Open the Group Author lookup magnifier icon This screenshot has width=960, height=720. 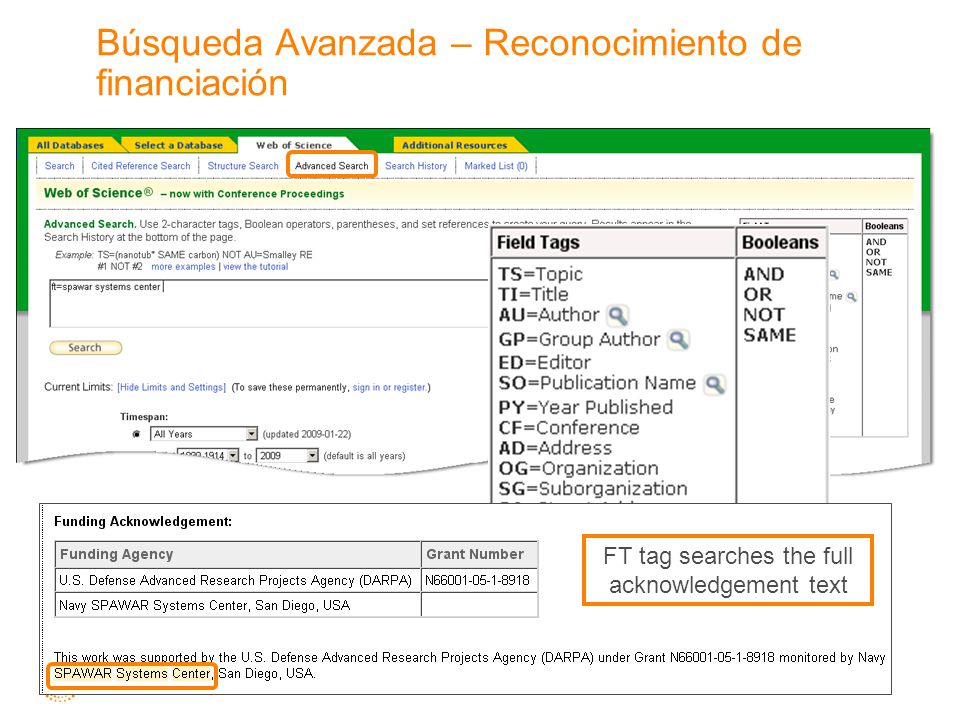point(678,339)
